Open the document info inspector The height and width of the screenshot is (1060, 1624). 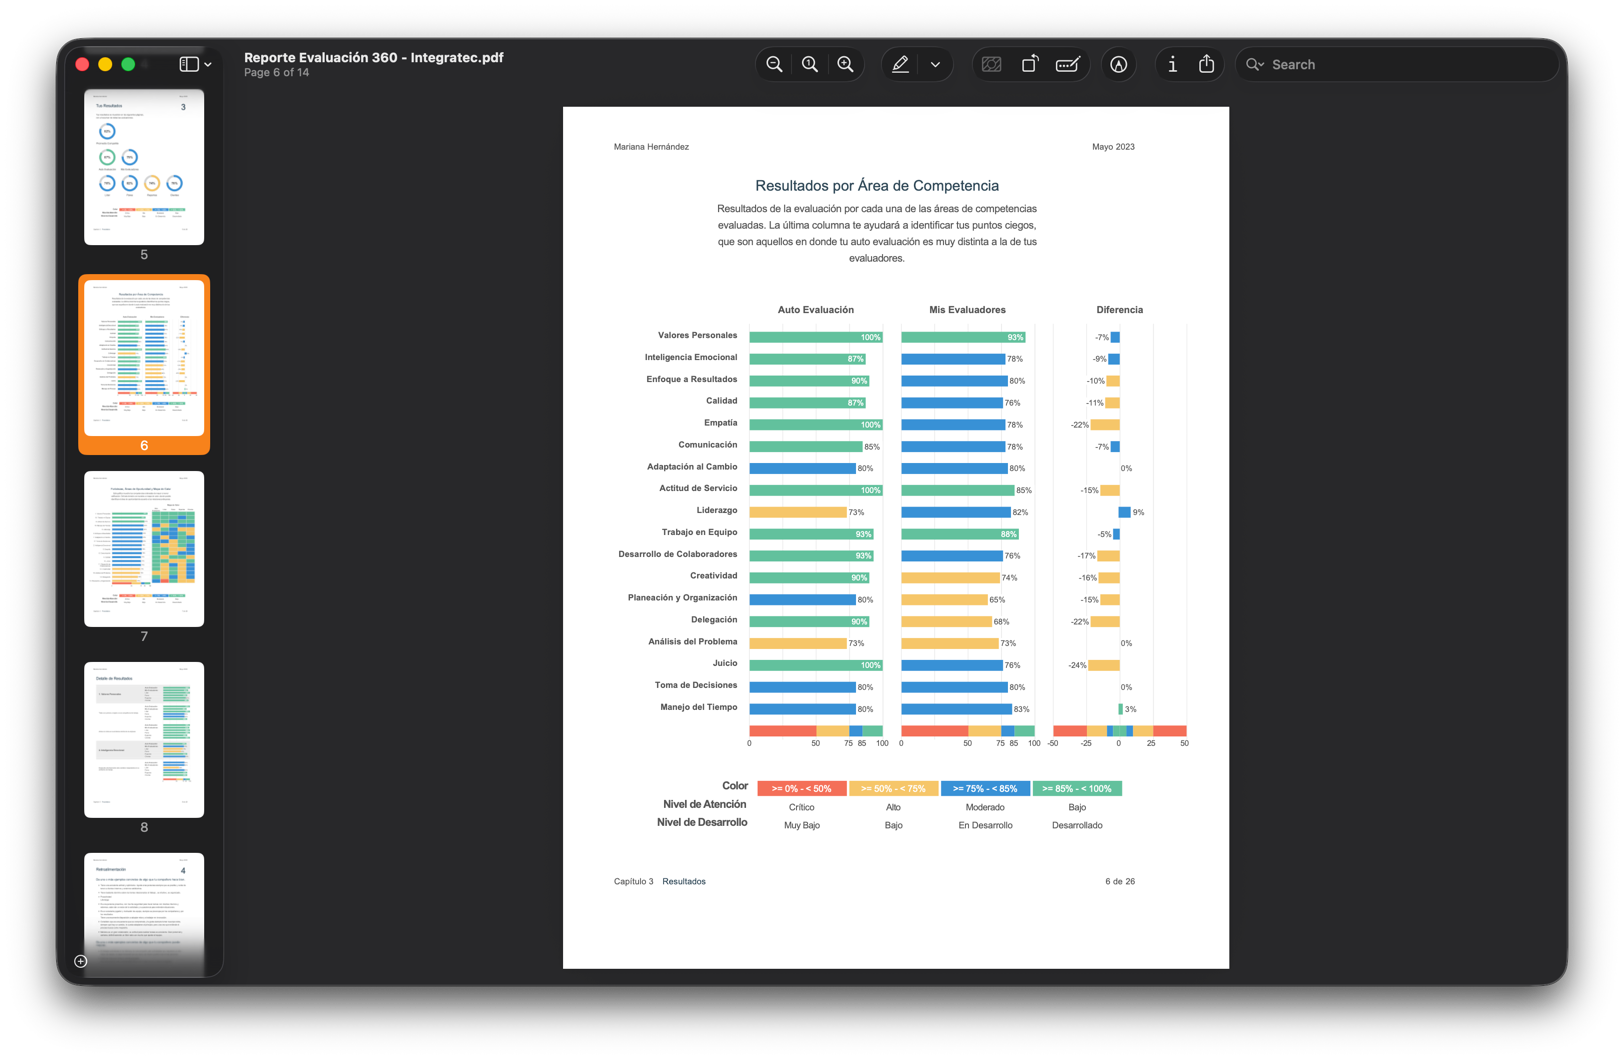tap(1172, 65)
